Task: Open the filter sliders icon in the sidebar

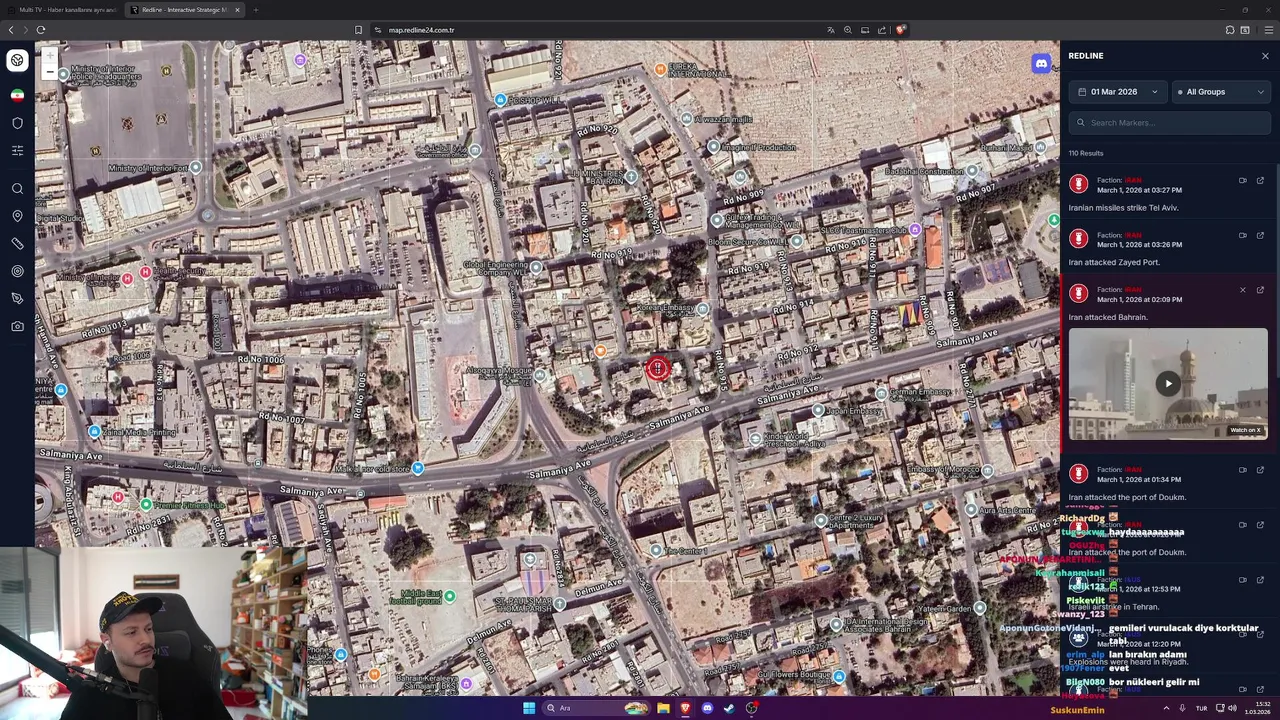Action: [x=17, y=150]
